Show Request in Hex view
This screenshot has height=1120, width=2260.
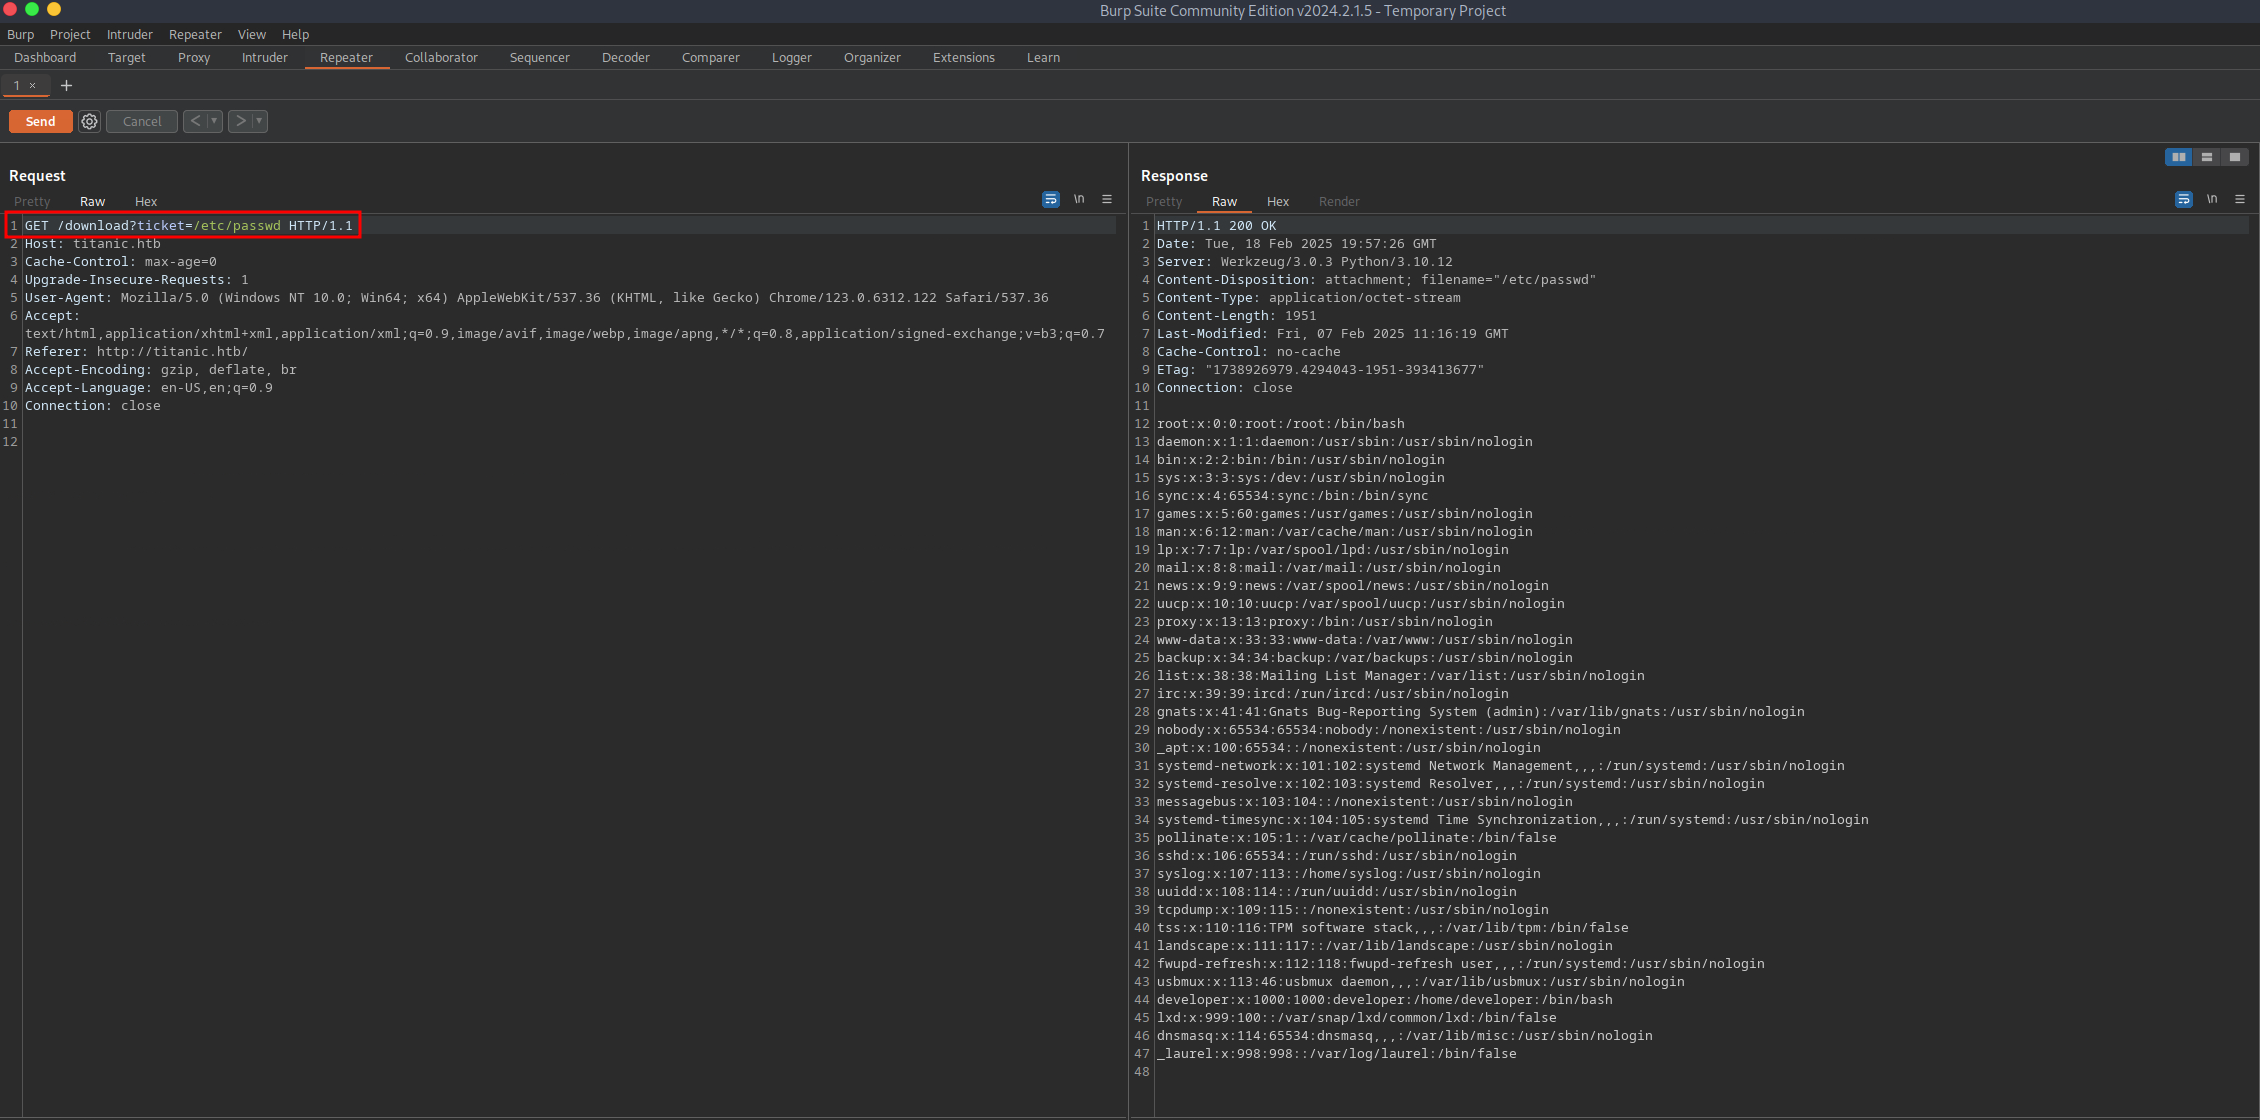146,201
